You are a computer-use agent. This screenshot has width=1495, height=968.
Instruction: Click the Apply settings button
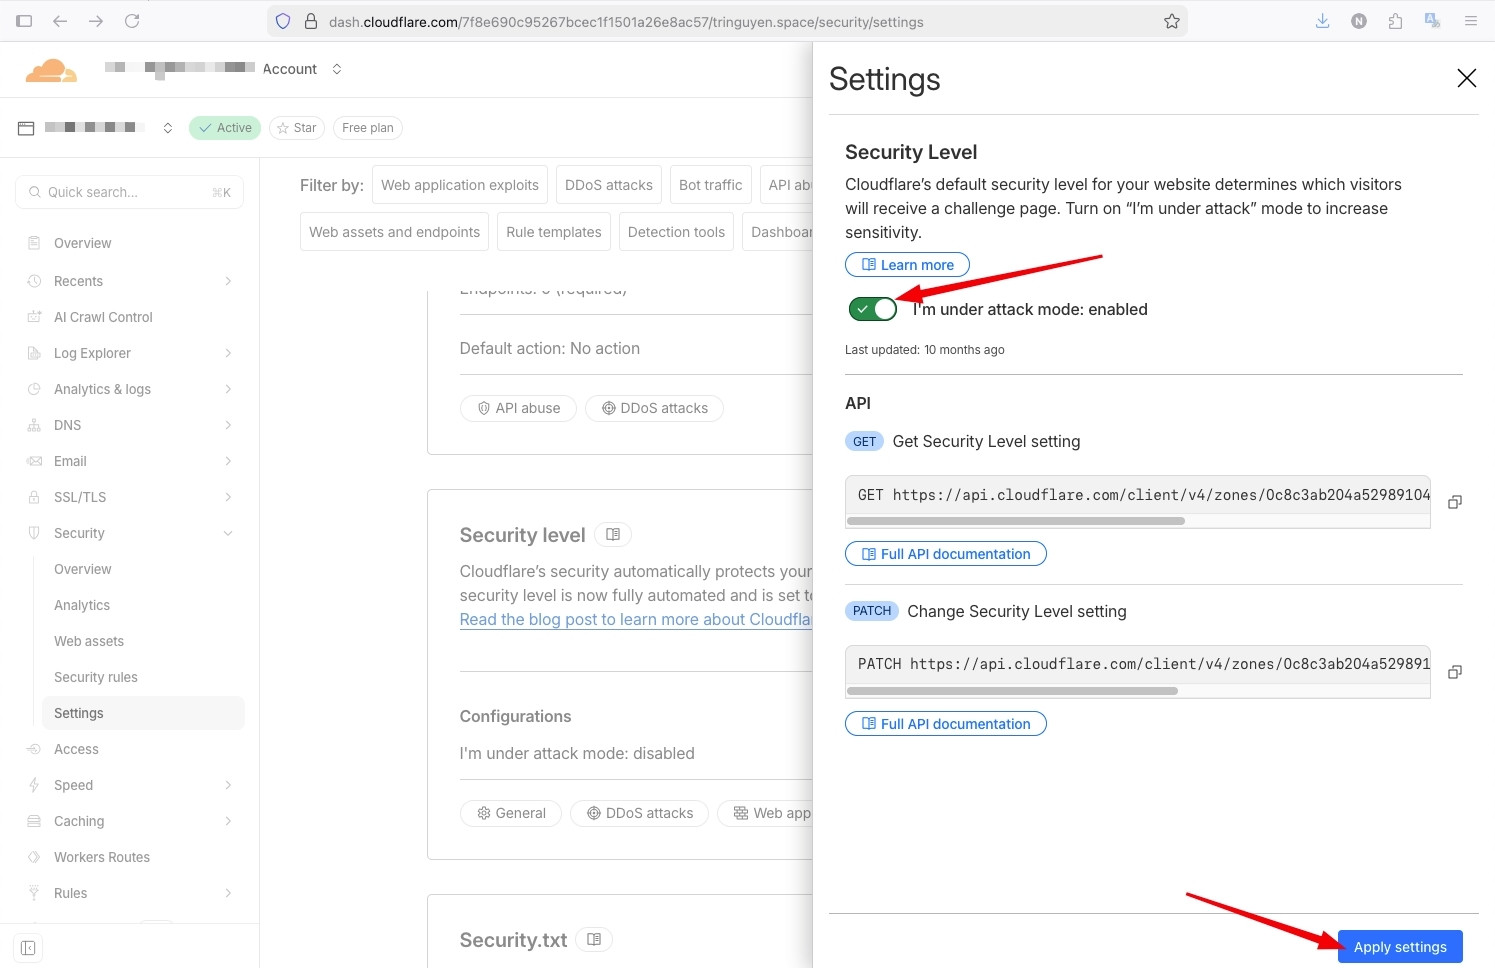[x=1399, y=947]
